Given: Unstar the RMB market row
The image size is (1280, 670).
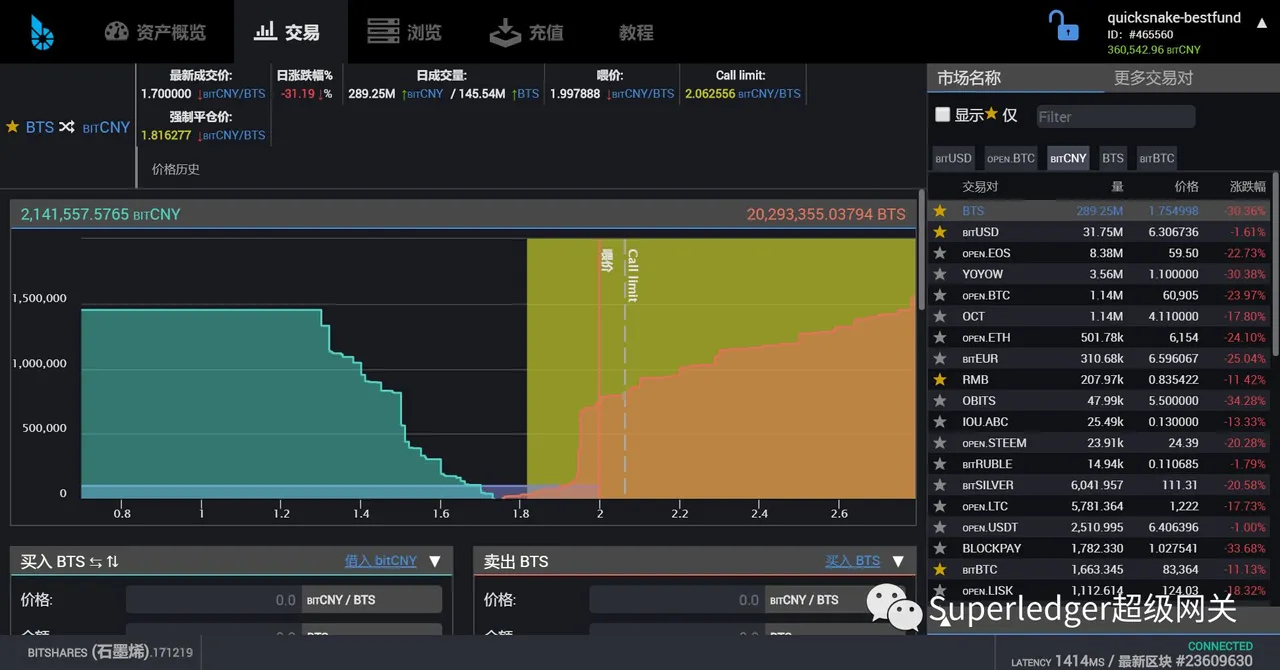Looking at the screenshot, I should point(940,379).
